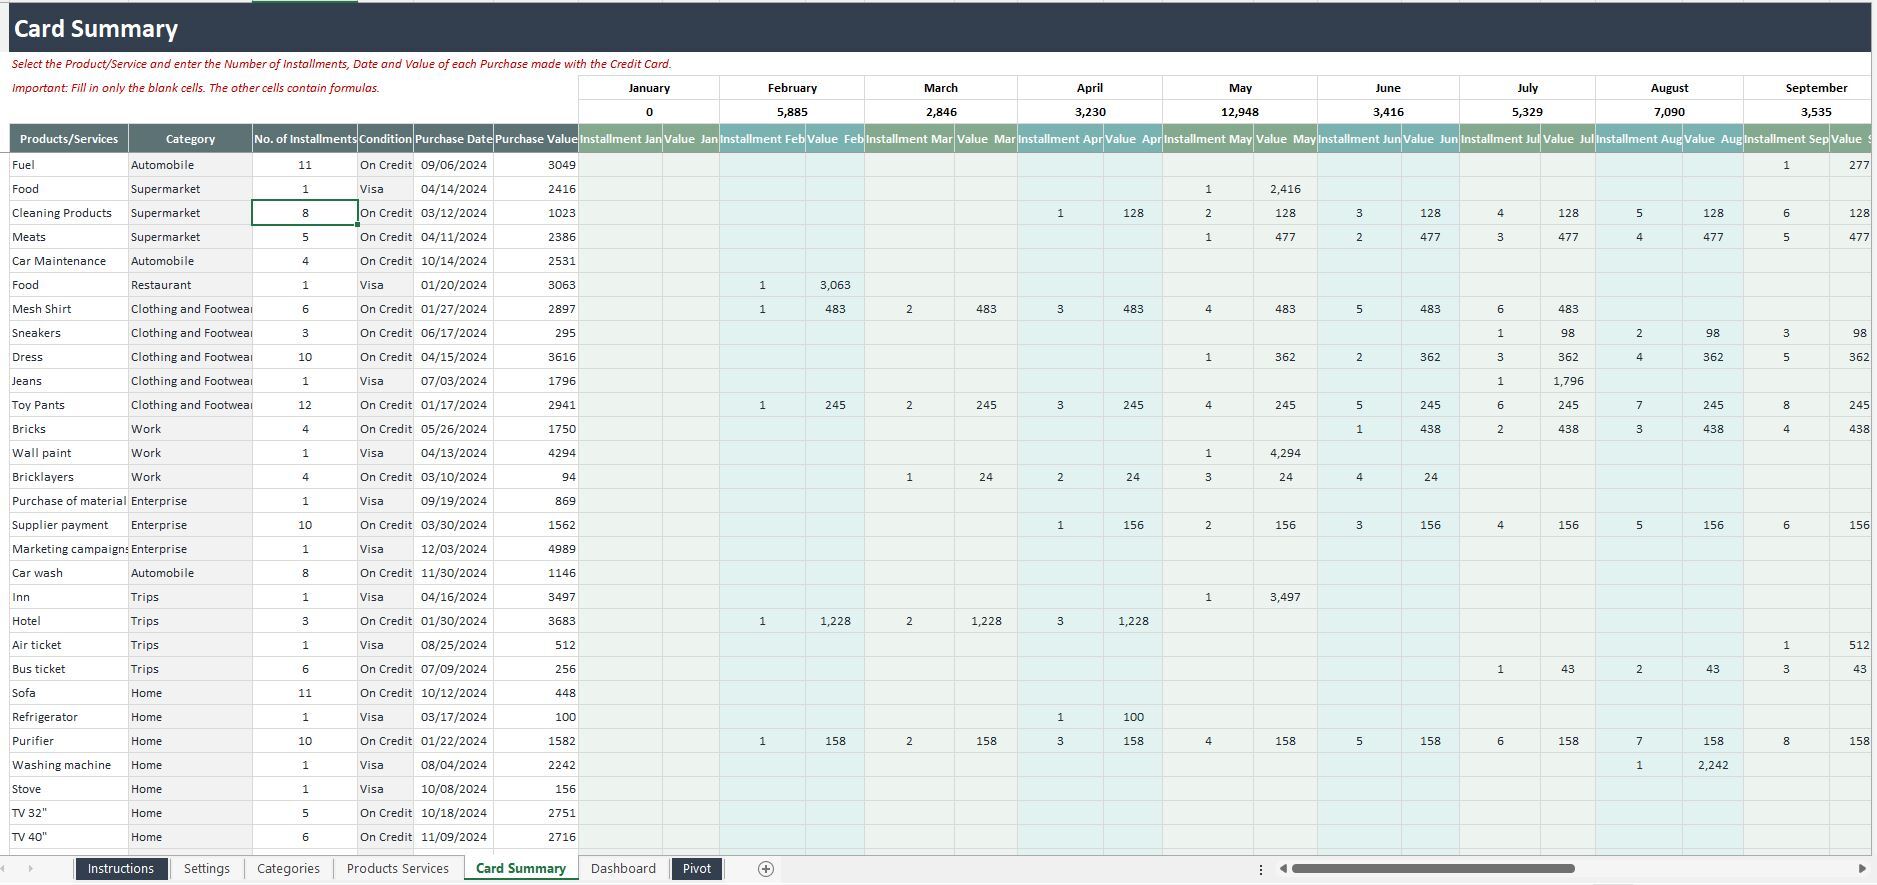Select the Refrigerator product cell
Screen dimensions: 1877x885
(x=68, y=717)
